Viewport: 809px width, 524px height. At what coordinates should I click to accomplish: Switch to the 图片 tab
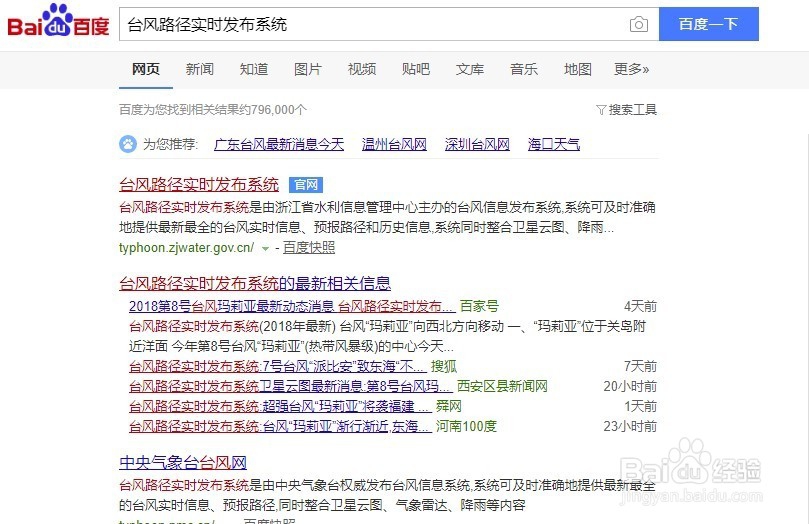pyautogui.click(x=308, y=69)
